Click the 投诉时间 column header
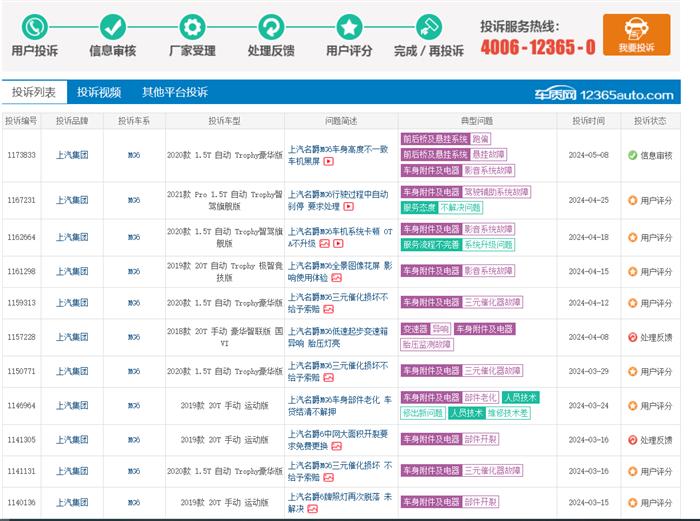 [x=588, y=121]
